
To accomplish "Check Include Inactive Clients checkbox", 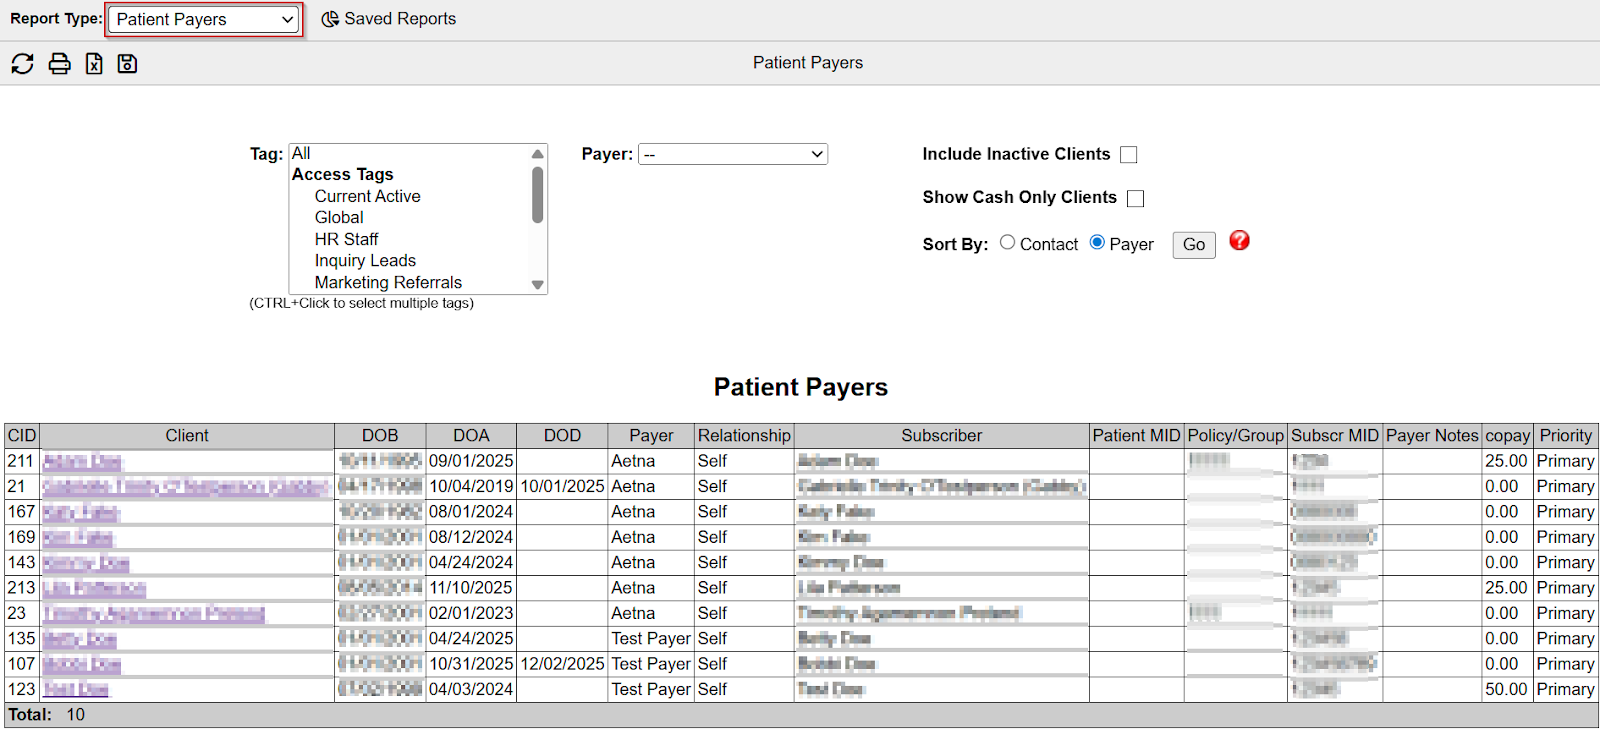I will click(1129, 155).
